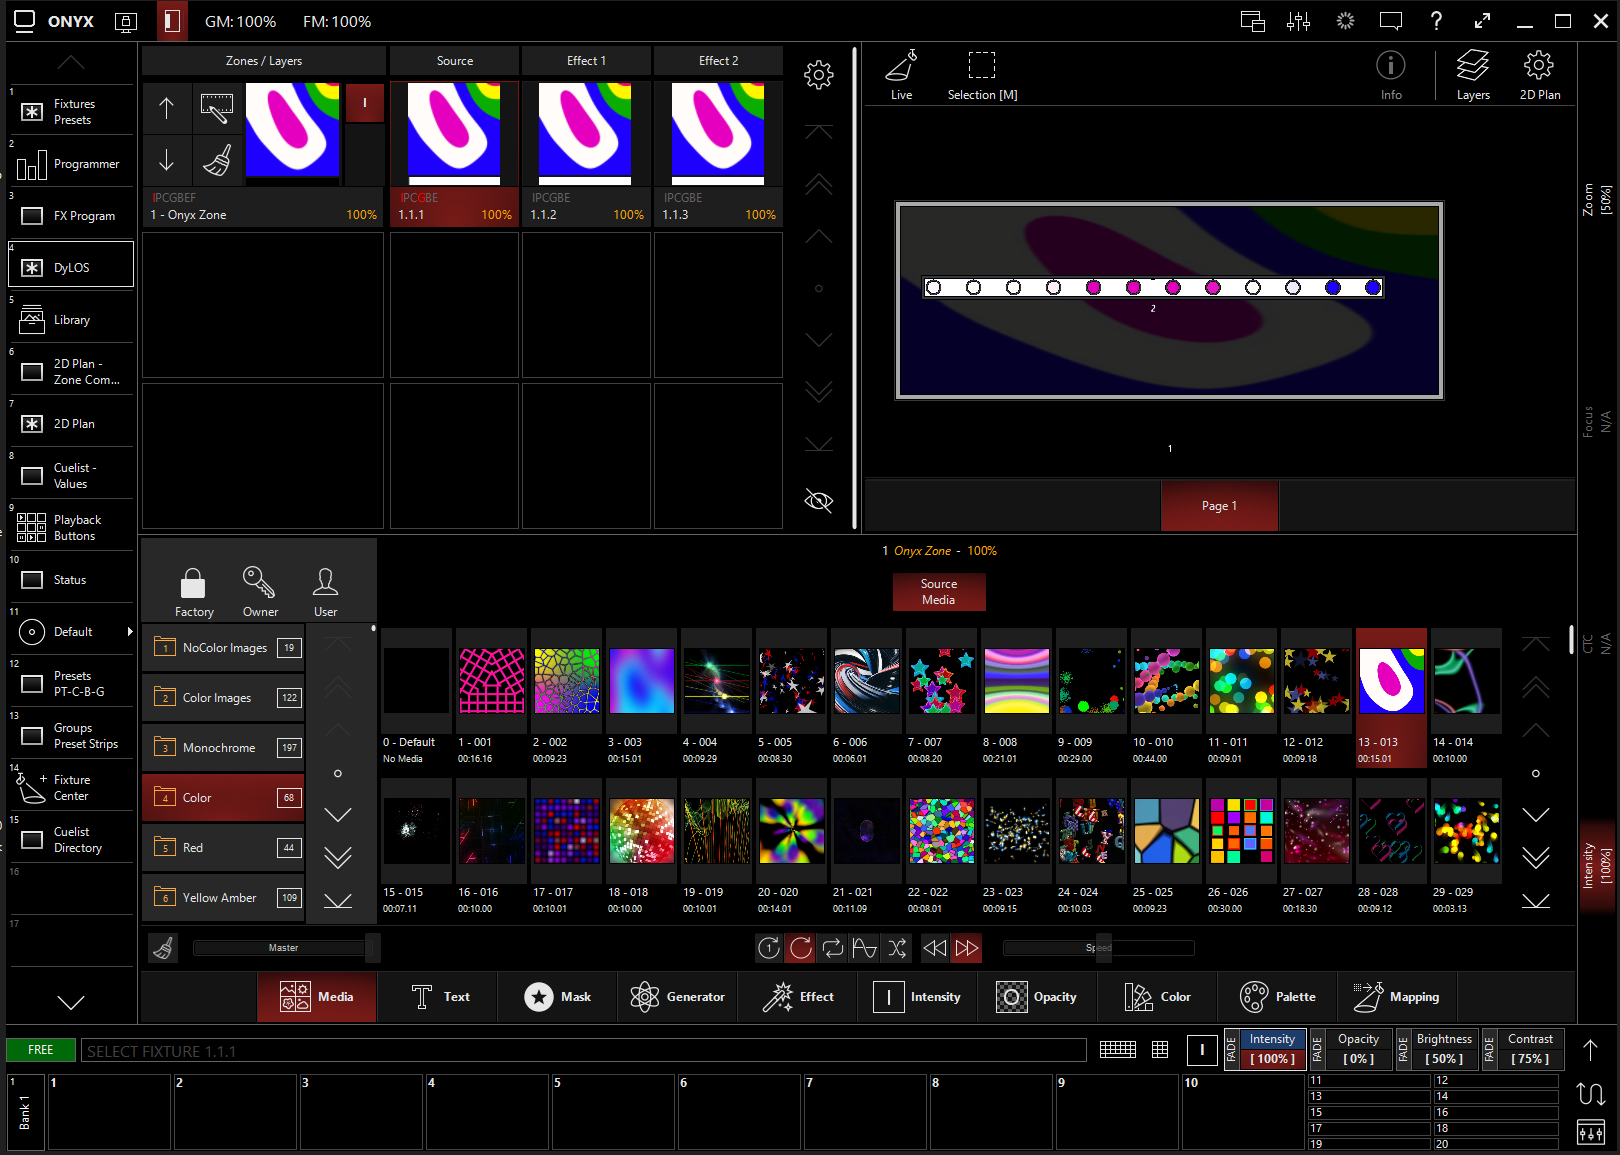
Task: Adjust the Zoom [50%] side slider
Action: coord(1596,200)
